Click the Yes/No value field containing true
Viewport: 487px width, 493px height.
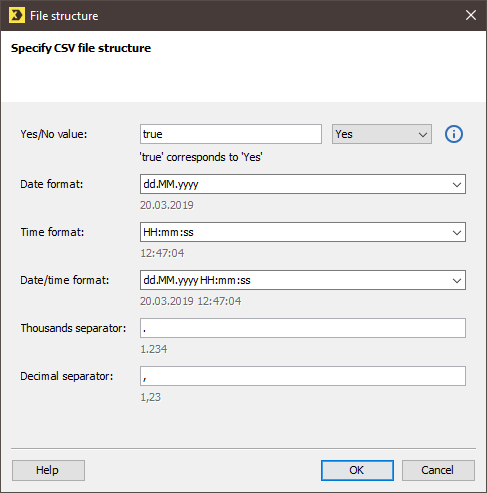[x=231, y=134]
